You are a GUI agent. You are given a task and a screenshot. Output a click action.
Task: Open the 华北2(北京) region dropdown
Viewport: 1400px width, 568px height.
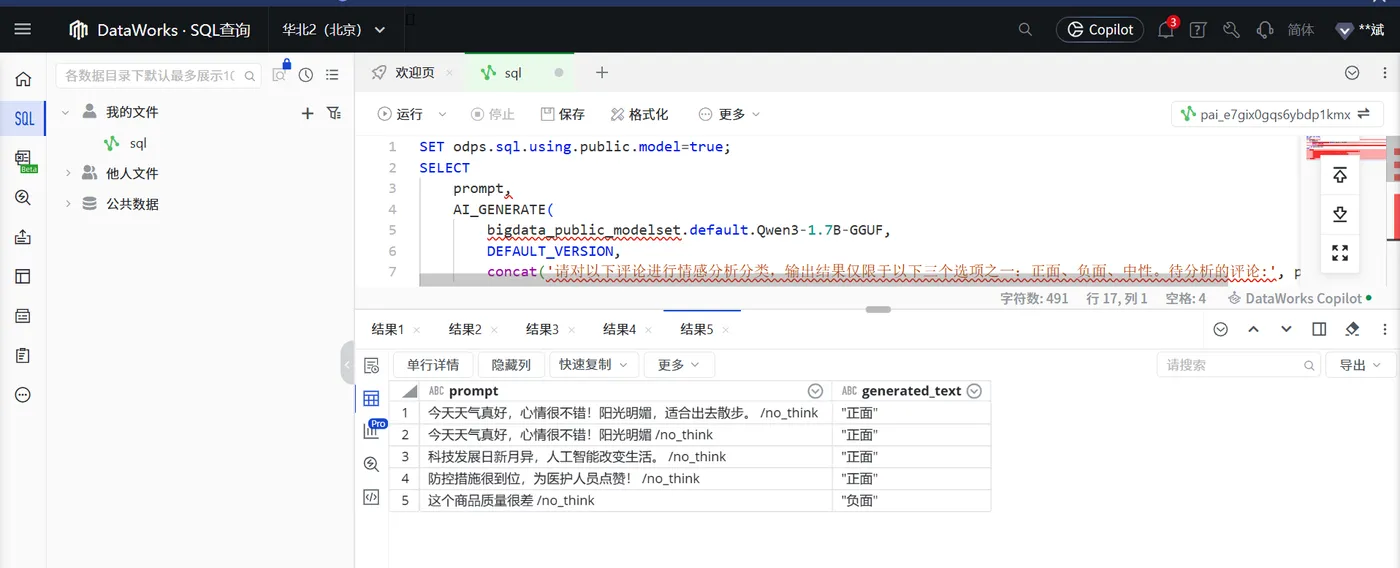pos(334,30)
